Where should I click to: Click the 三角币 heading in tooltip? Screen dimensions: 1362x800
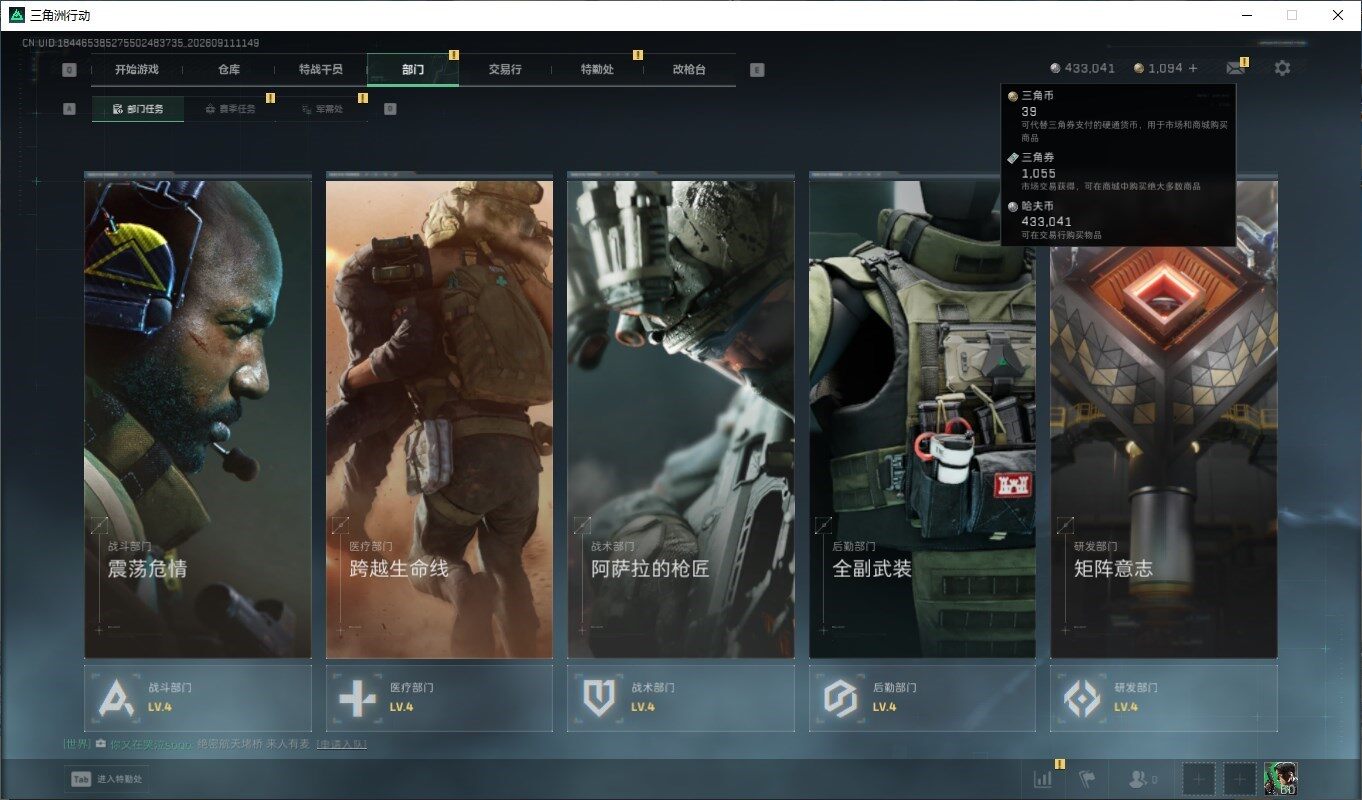tap(1037, 95)
